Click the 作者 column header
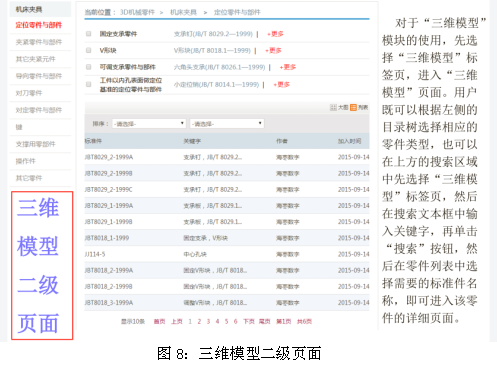 pos(282,141)
